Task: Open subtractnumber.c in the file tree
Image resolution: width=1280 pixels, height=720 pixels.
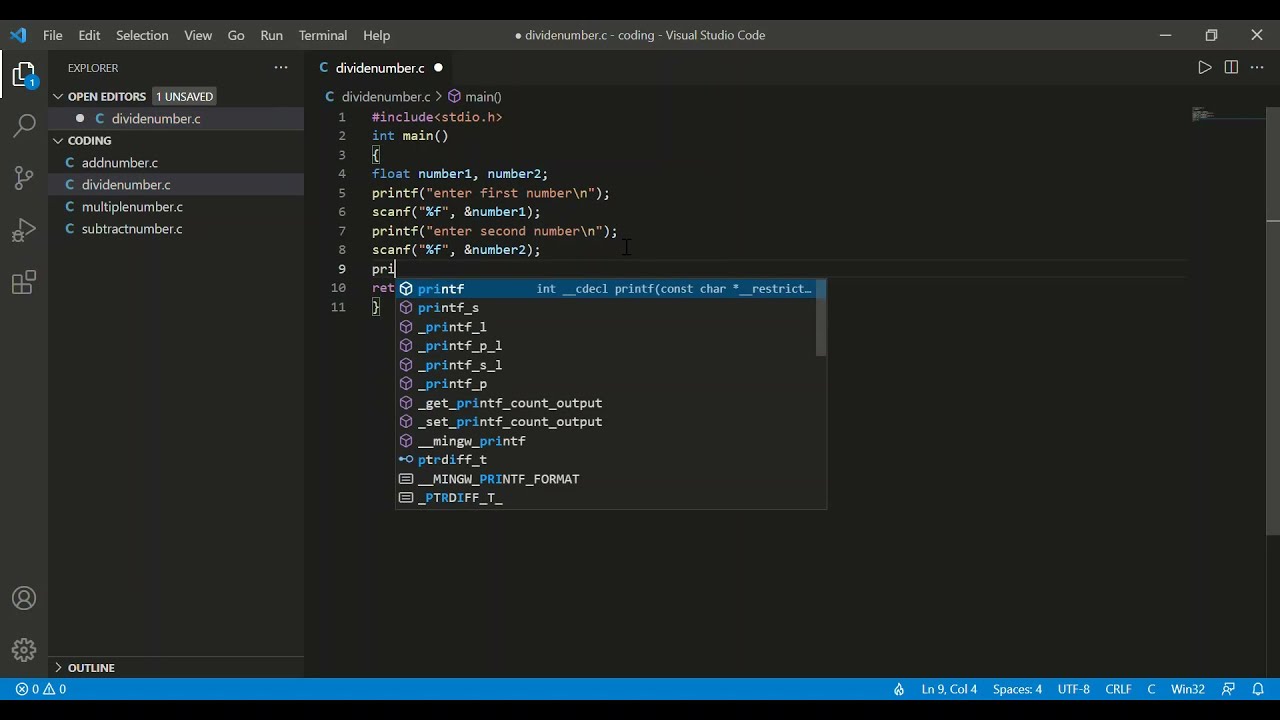Action: [176, 228]
